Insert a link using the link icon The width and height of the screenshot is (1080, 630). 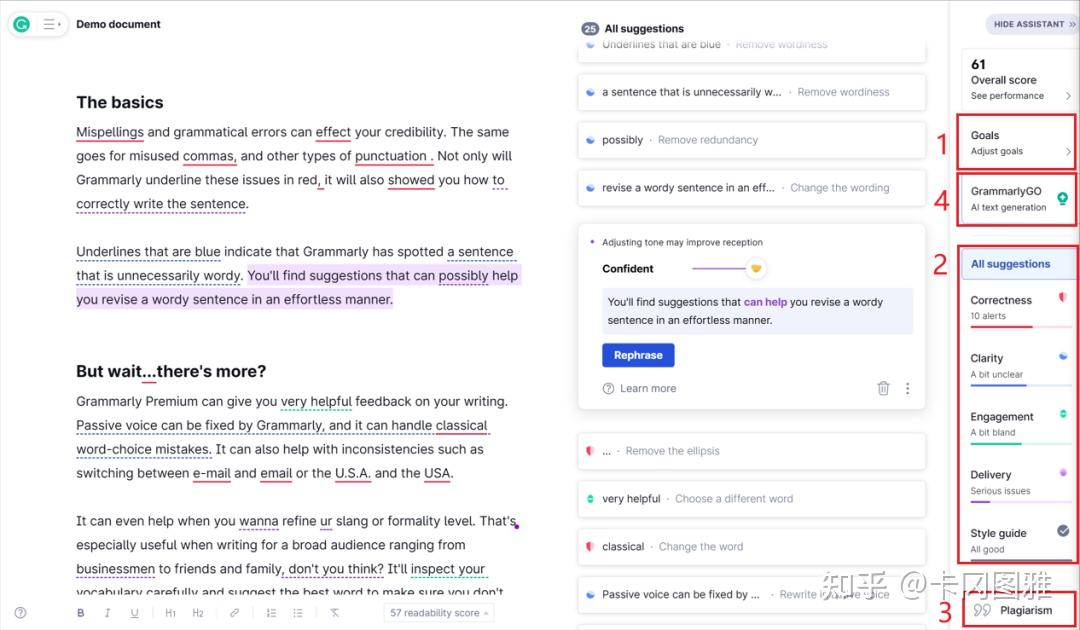point(232,612)
